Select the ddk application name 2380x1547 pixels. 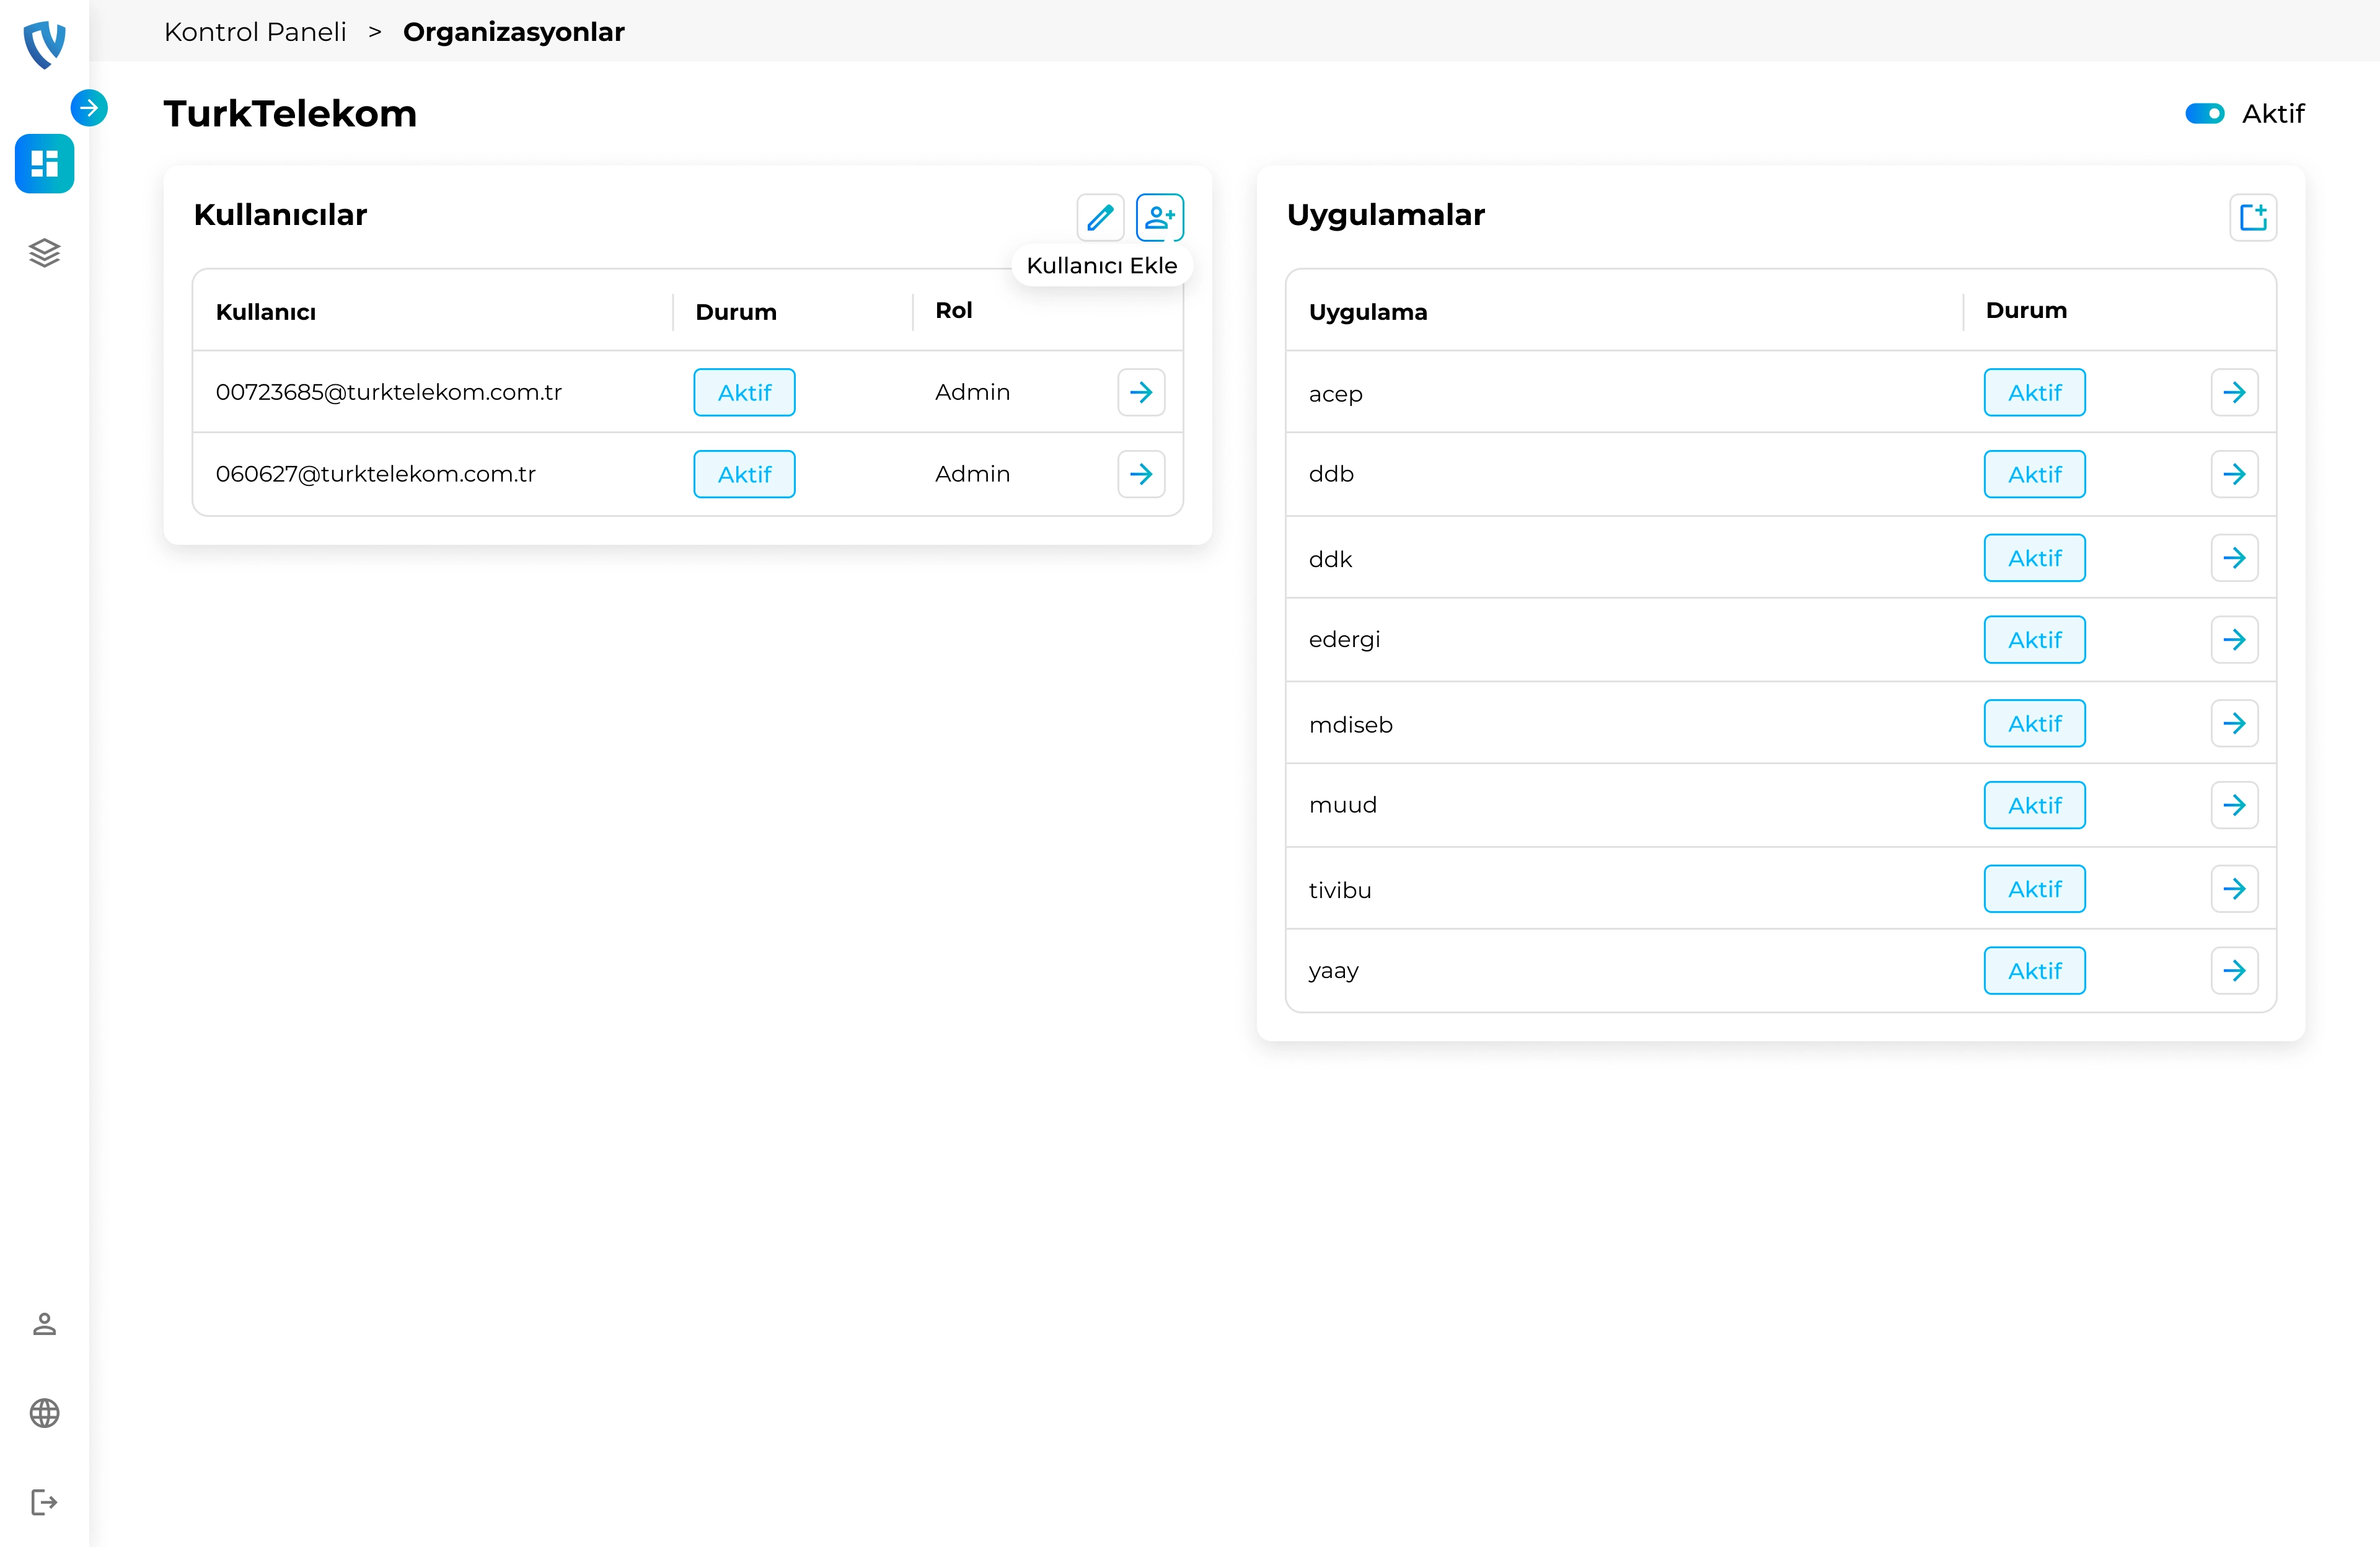[x=1330, y=559]
